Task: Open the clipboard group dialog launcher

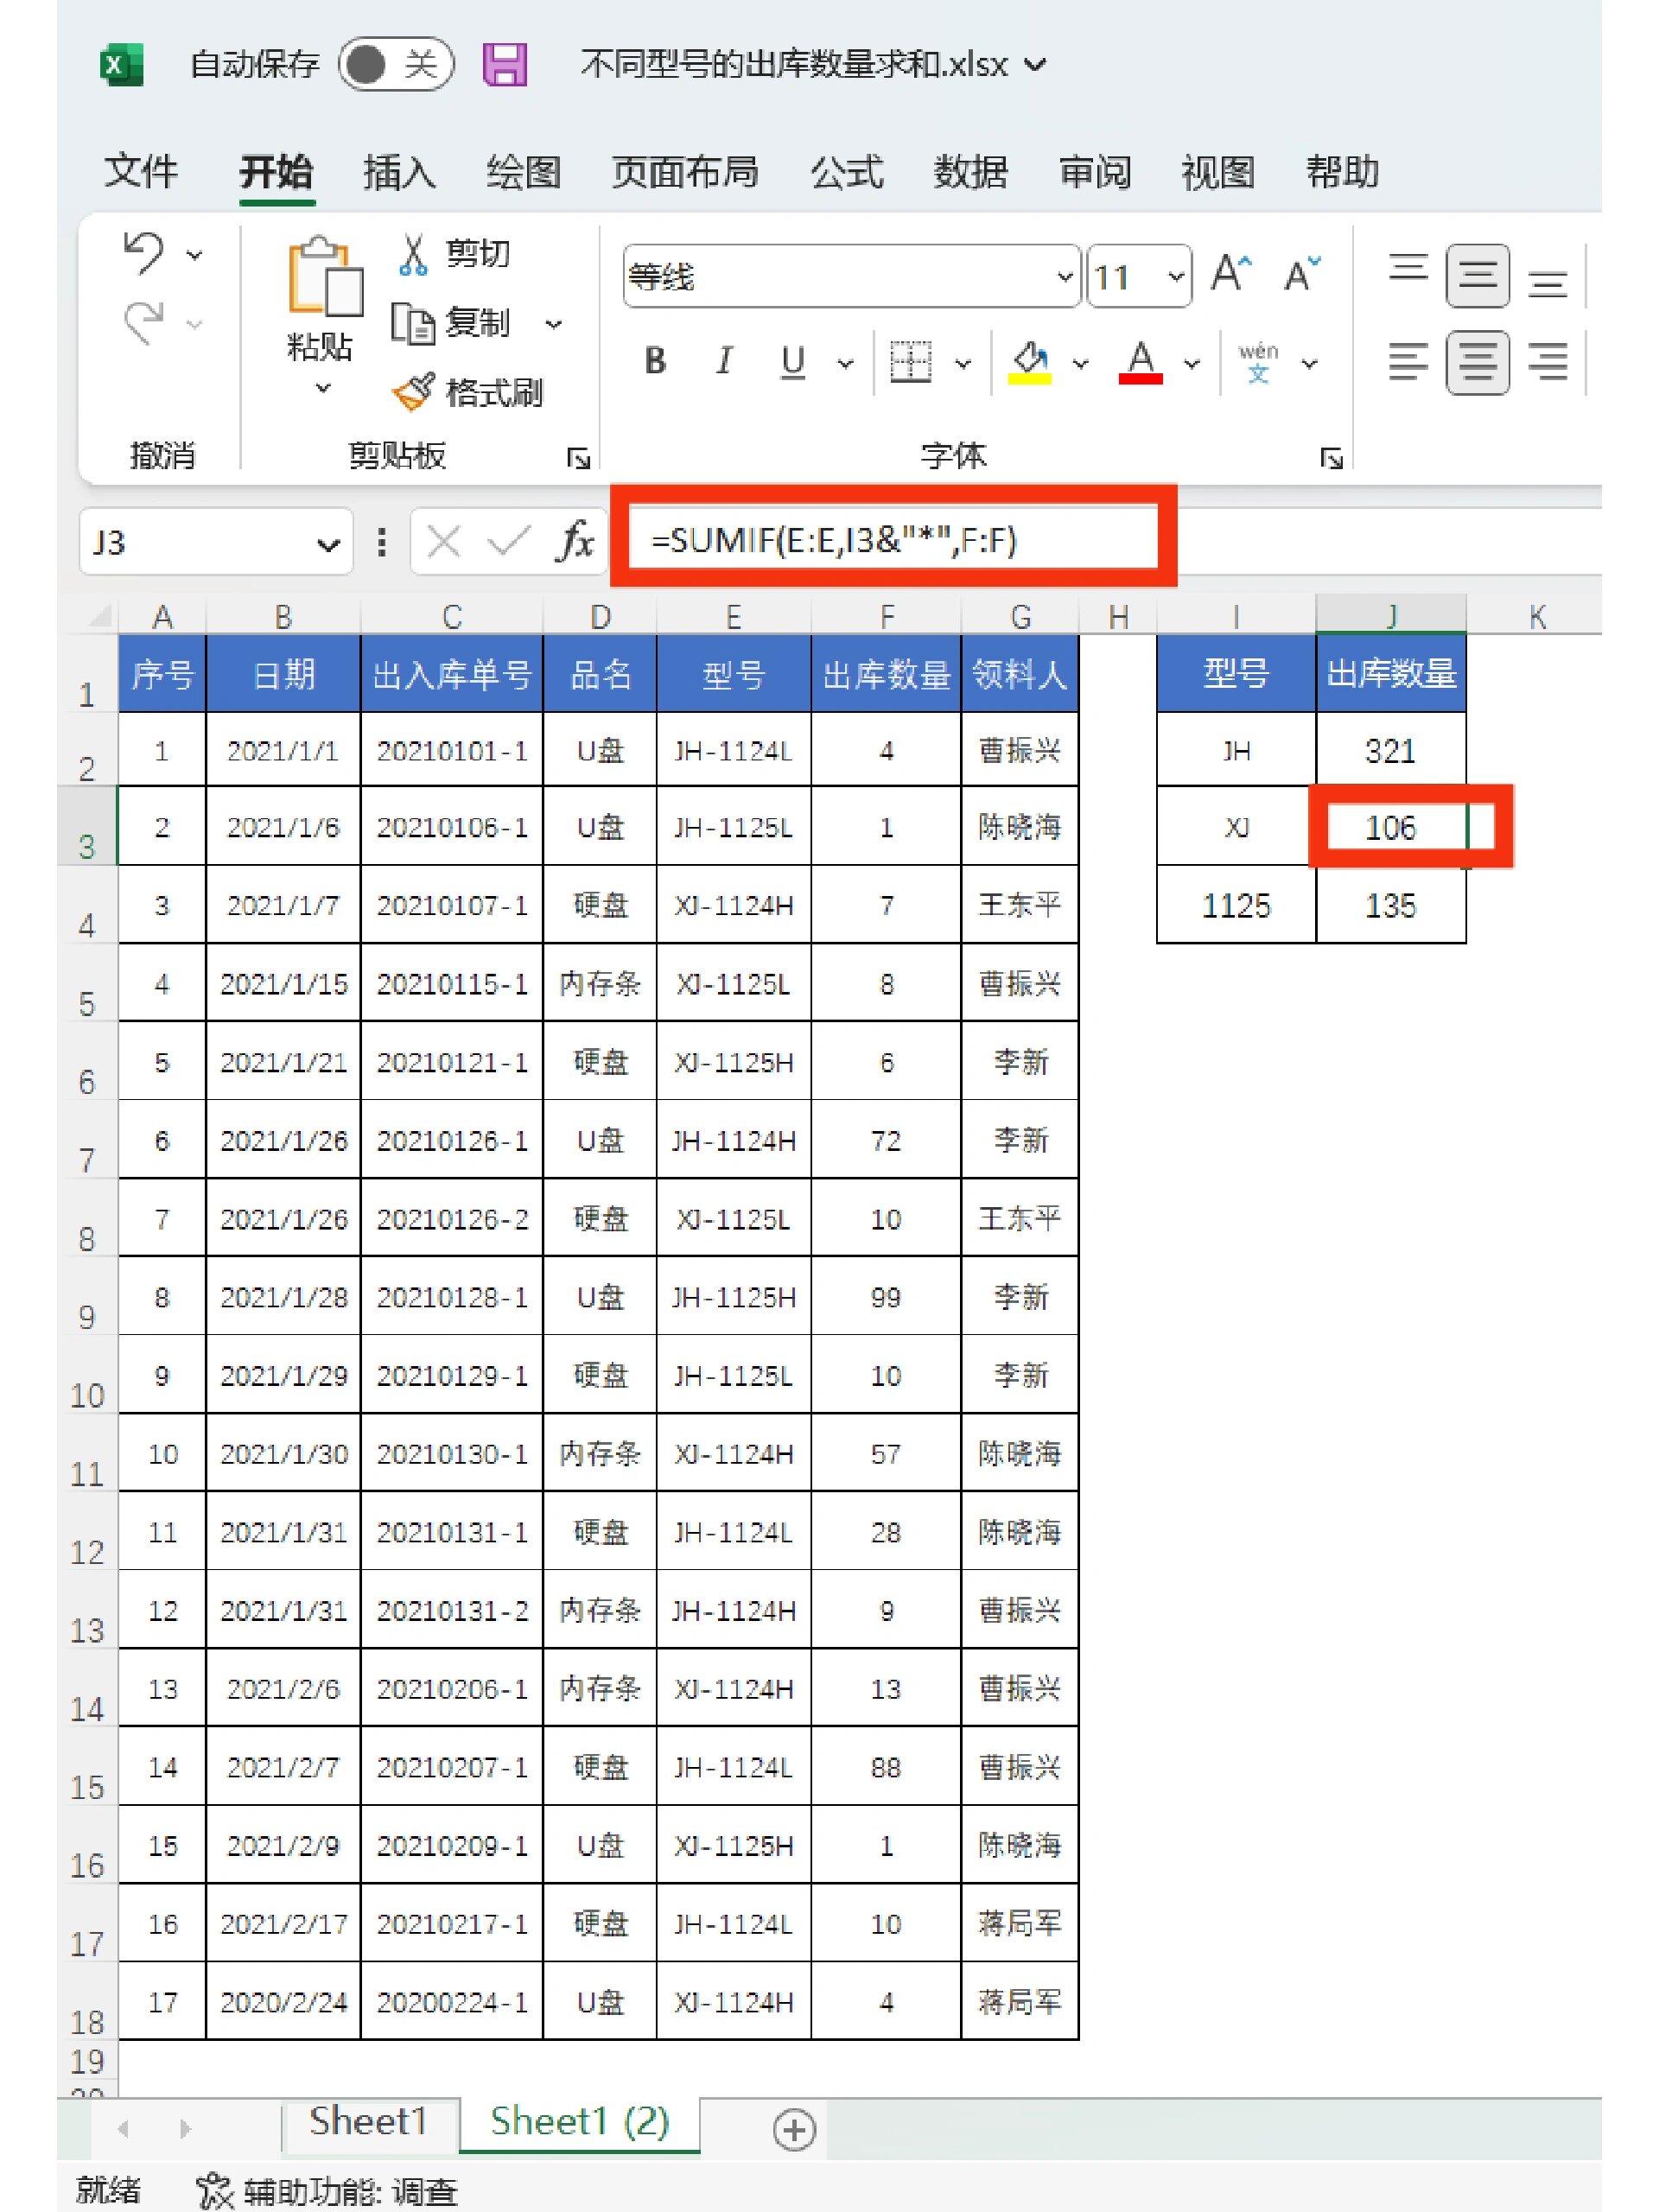Action: [x=578, y=459]
